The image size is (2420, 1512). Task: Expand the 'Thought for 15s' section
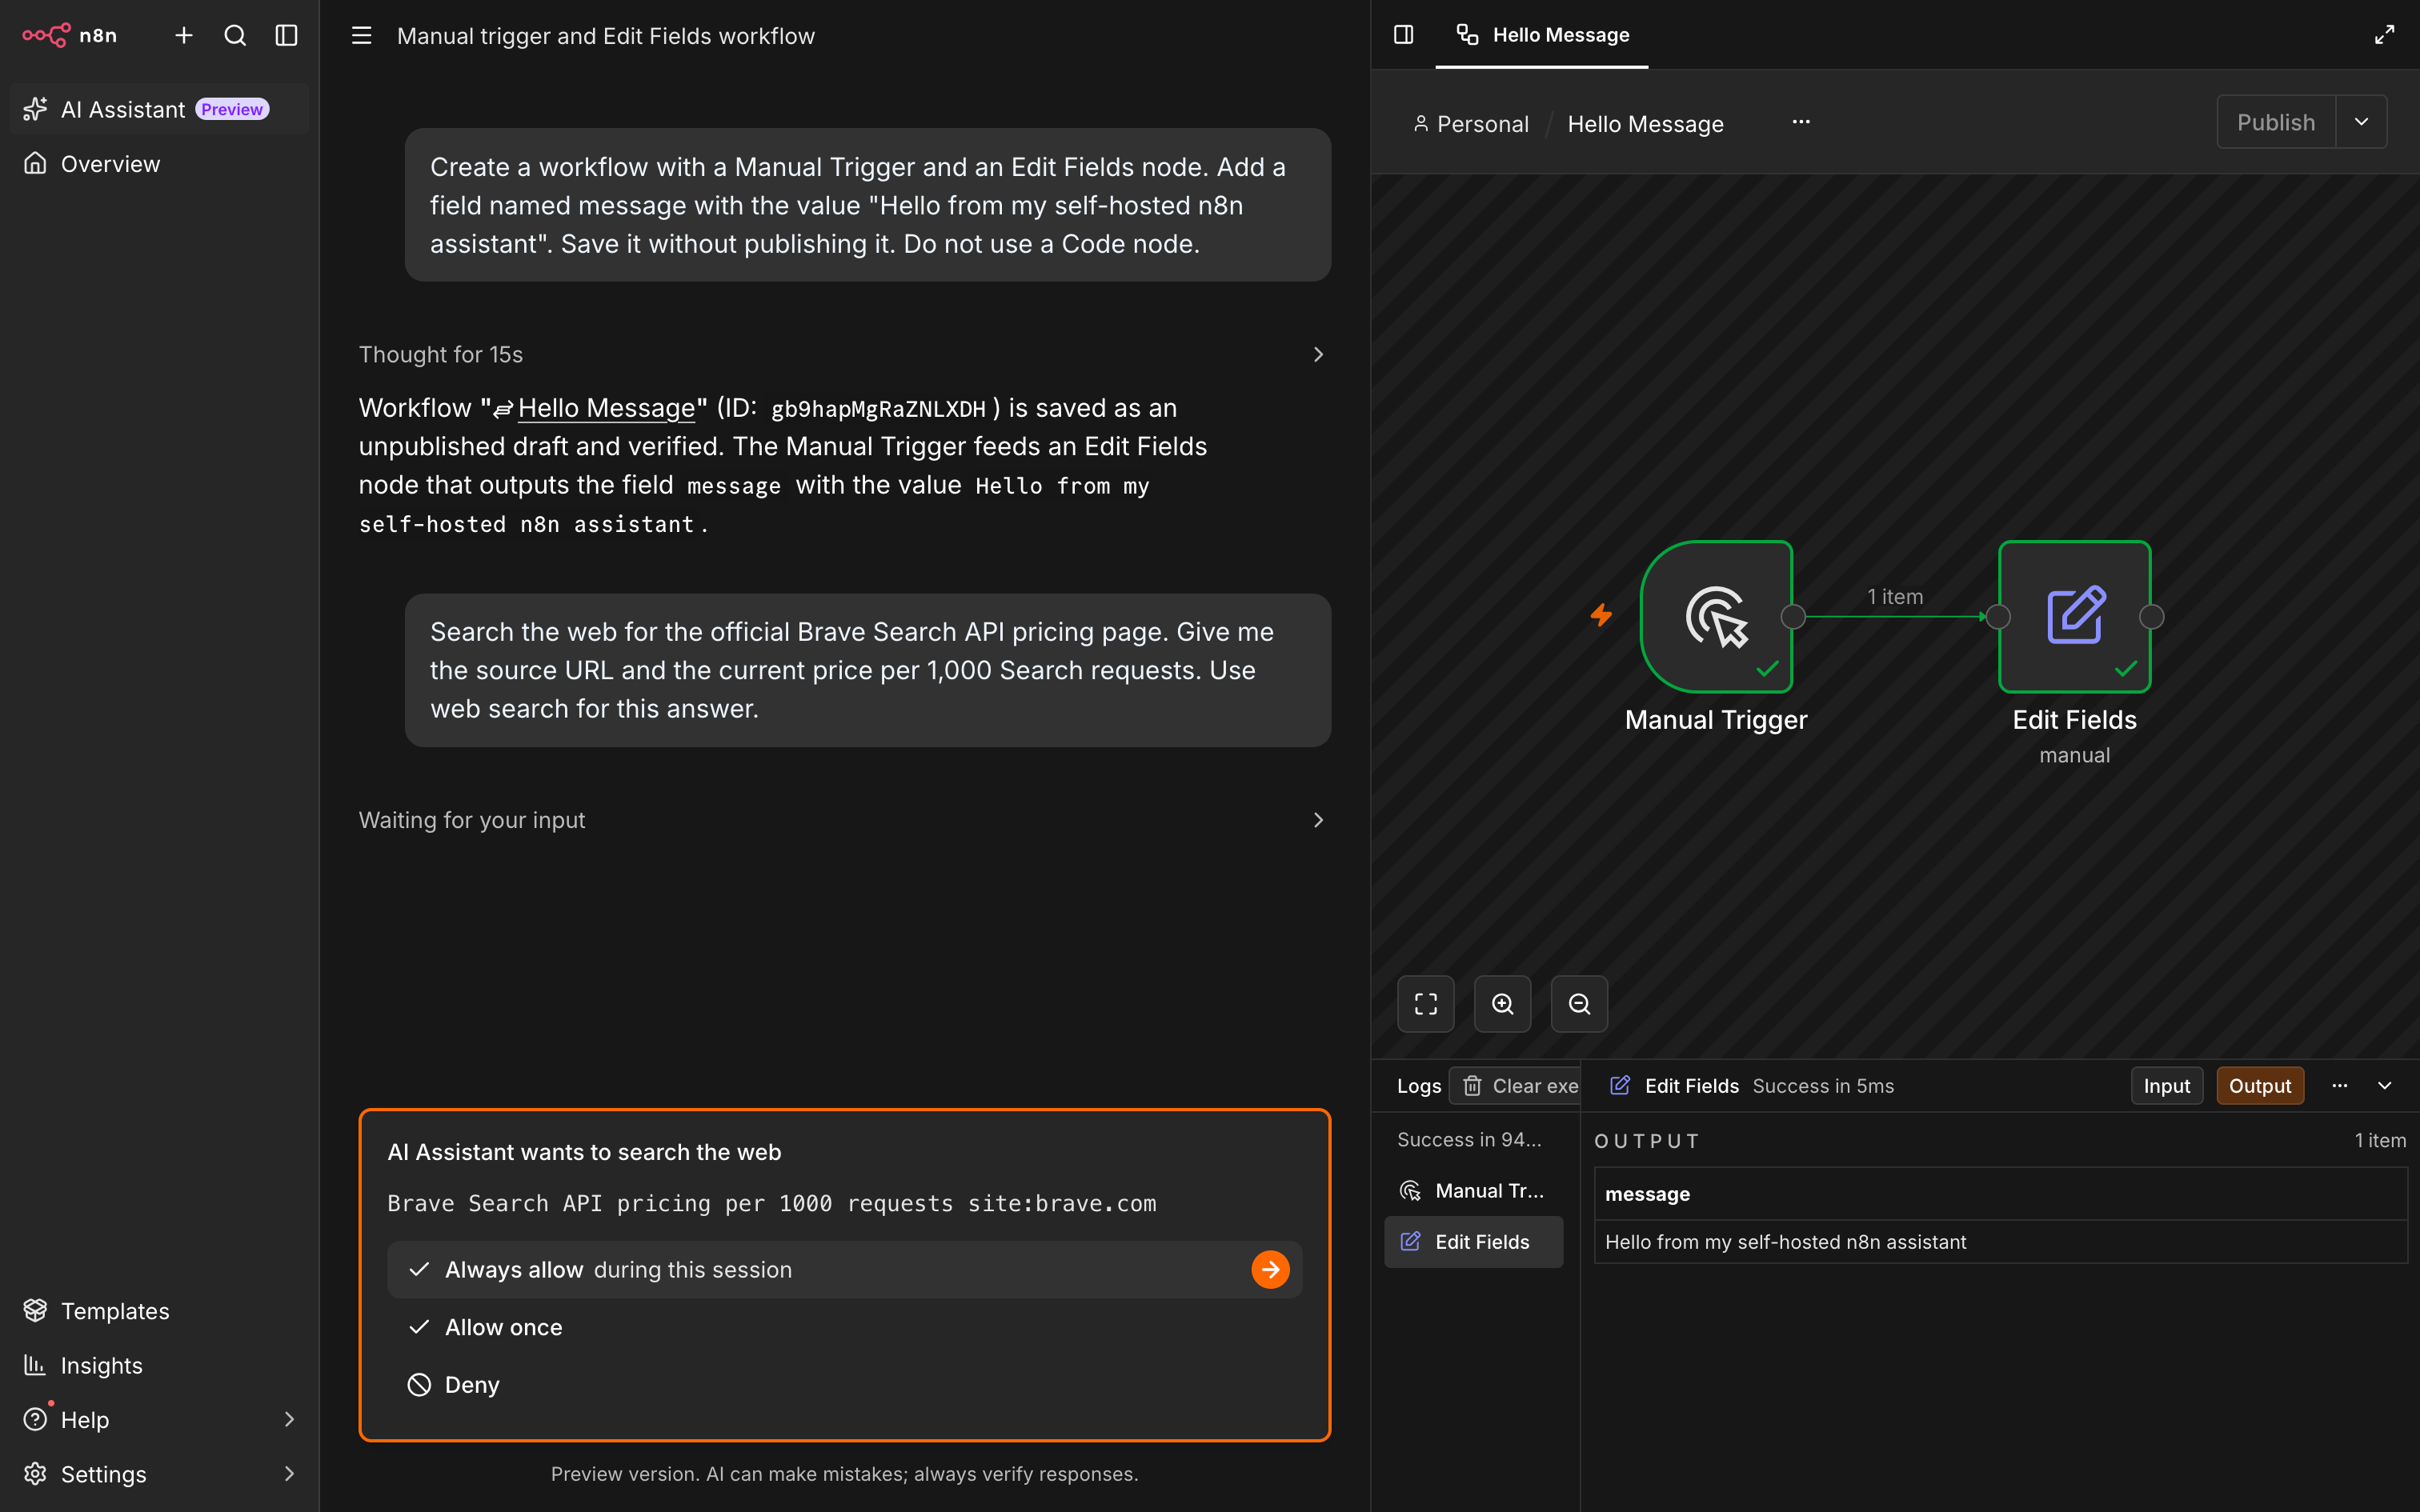coord(844,354)
